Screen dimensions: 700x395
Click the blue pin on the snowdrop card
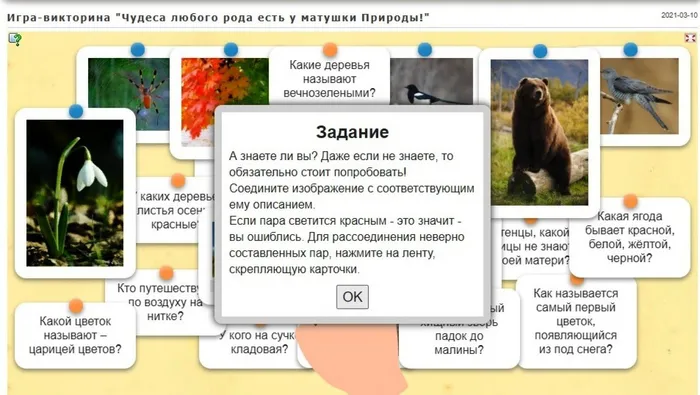point(76,111)
